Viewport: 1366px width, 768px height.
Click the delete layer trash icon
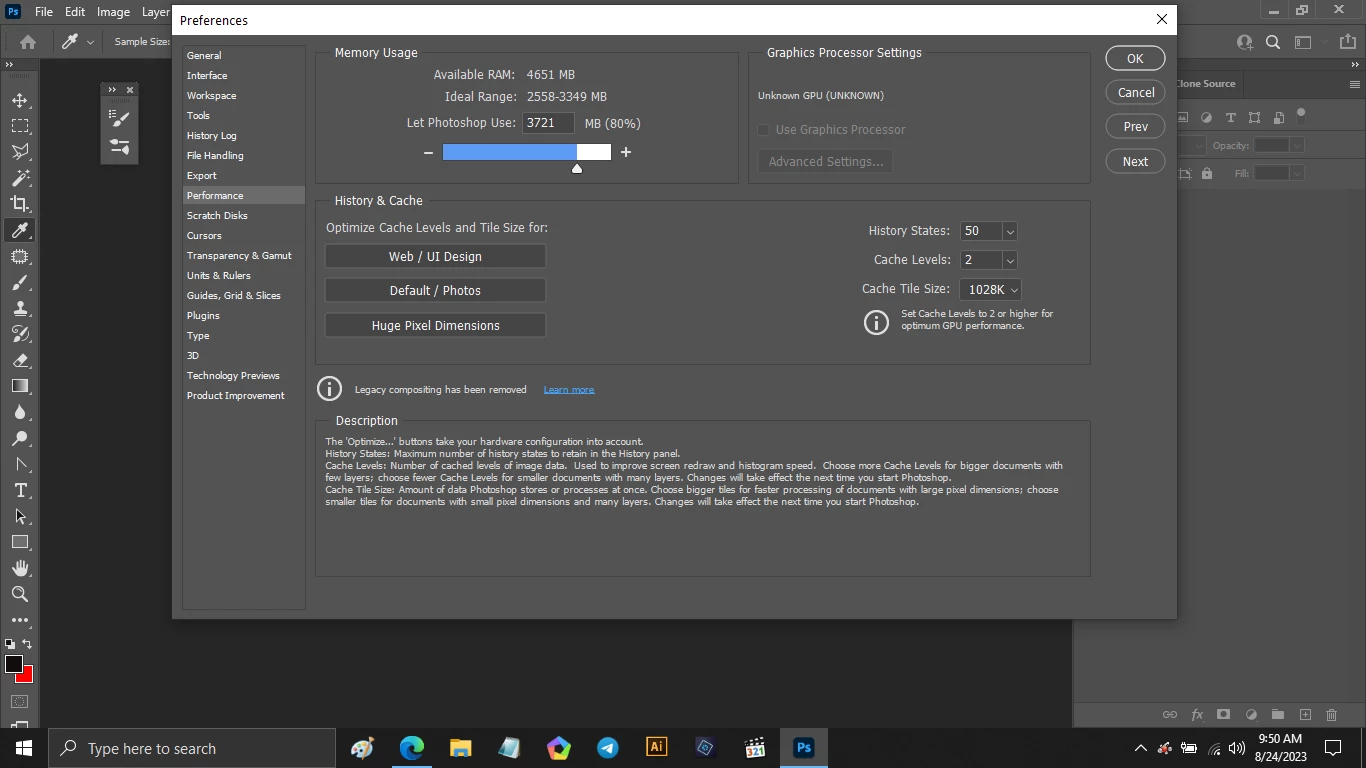click(x=1331, y=715)
